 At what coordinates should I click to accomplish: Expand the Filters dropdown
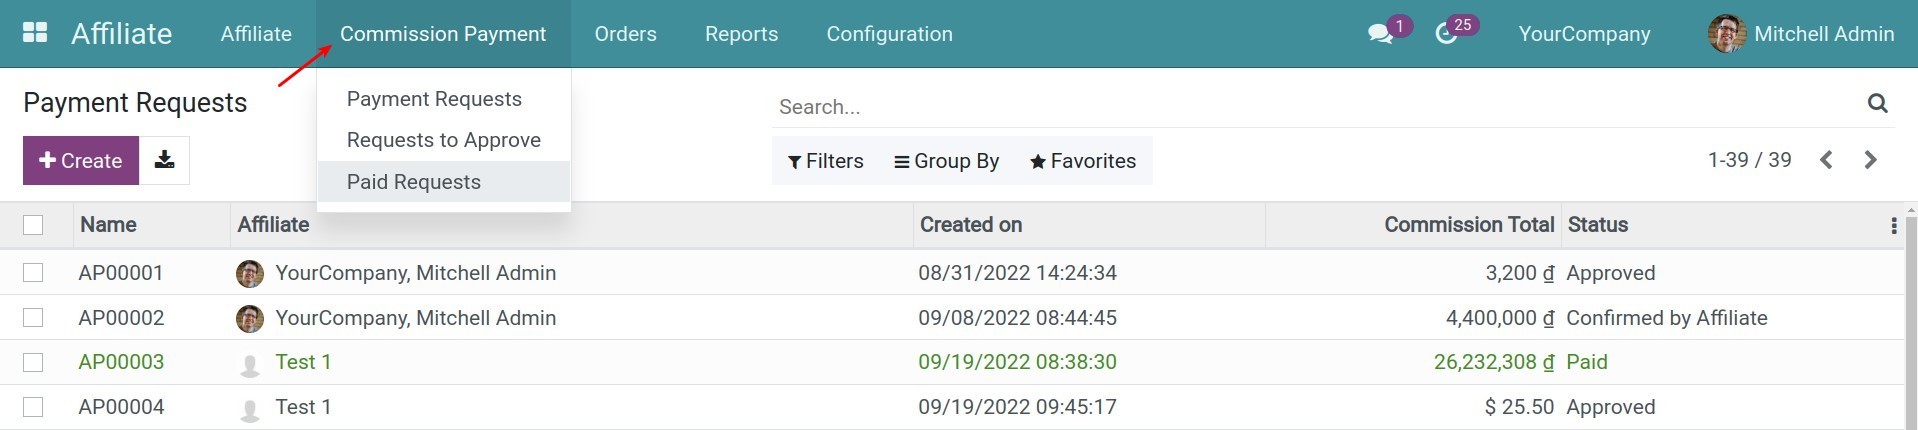click(x=825, y=161)
